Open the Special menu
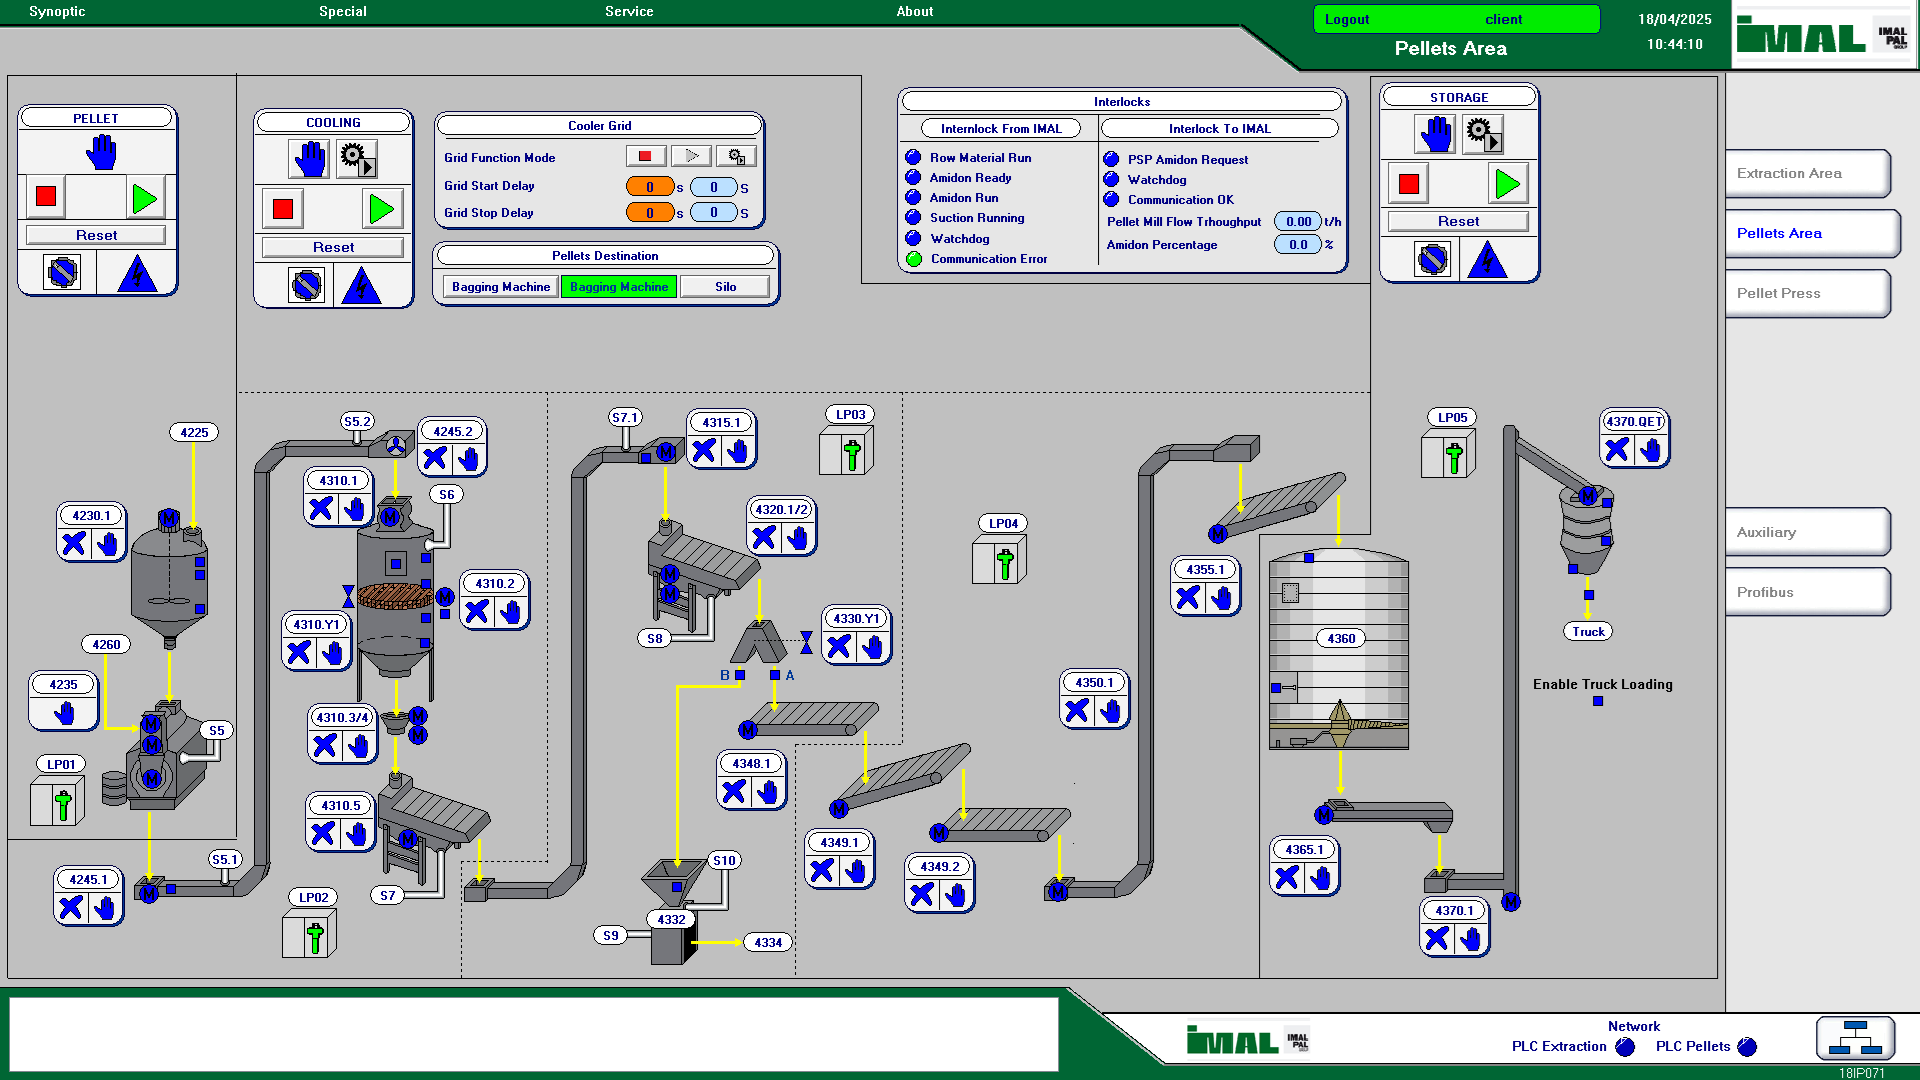Viewport: 1920px width, 1080px height. click(x=342, y=11)
